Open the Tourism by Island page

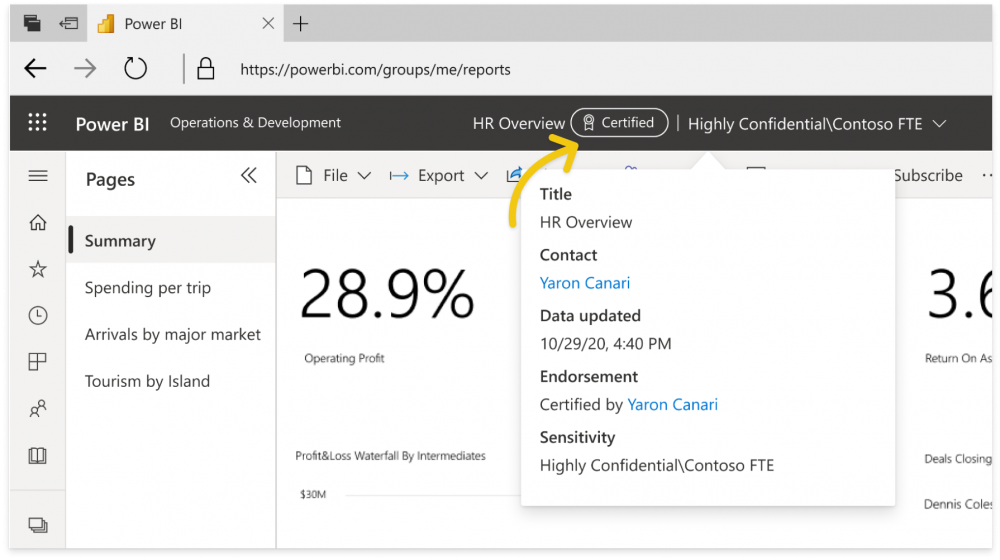(147, 381)
